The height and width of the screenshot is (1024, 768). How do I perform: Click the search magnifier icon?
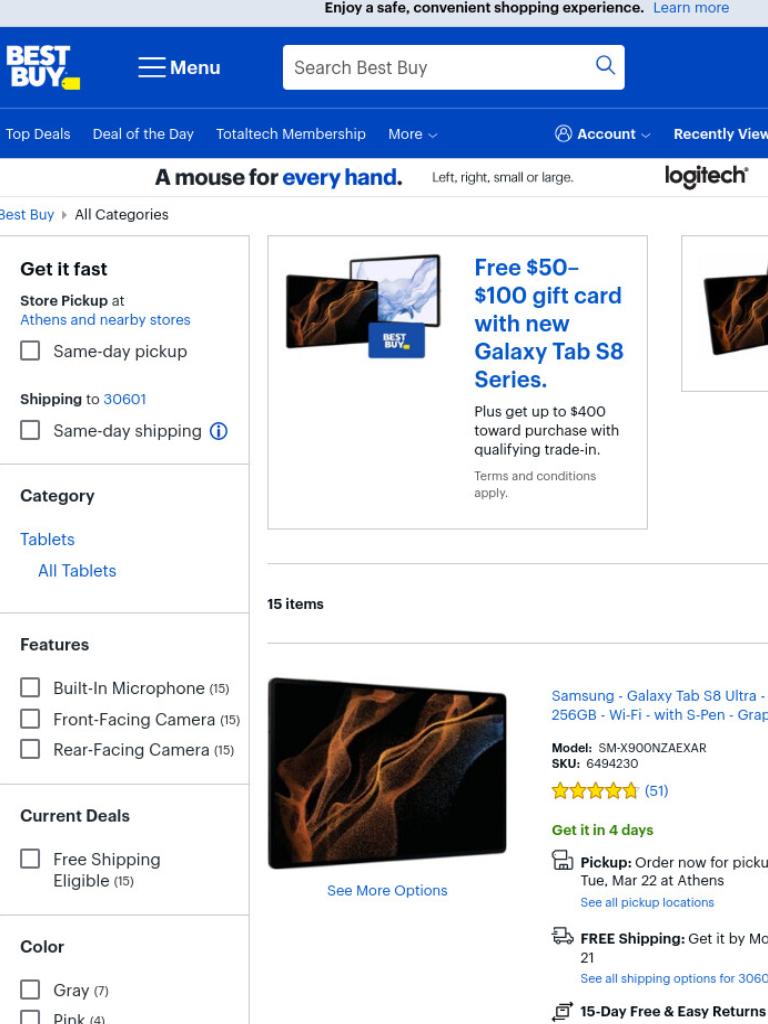[x=605, y=65]
